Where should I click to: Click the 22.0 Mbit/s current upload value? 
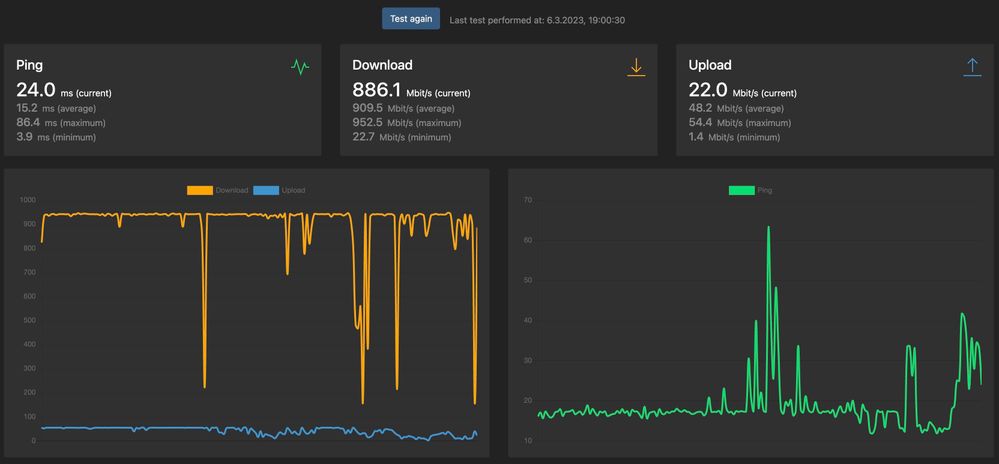pos(743,91)
